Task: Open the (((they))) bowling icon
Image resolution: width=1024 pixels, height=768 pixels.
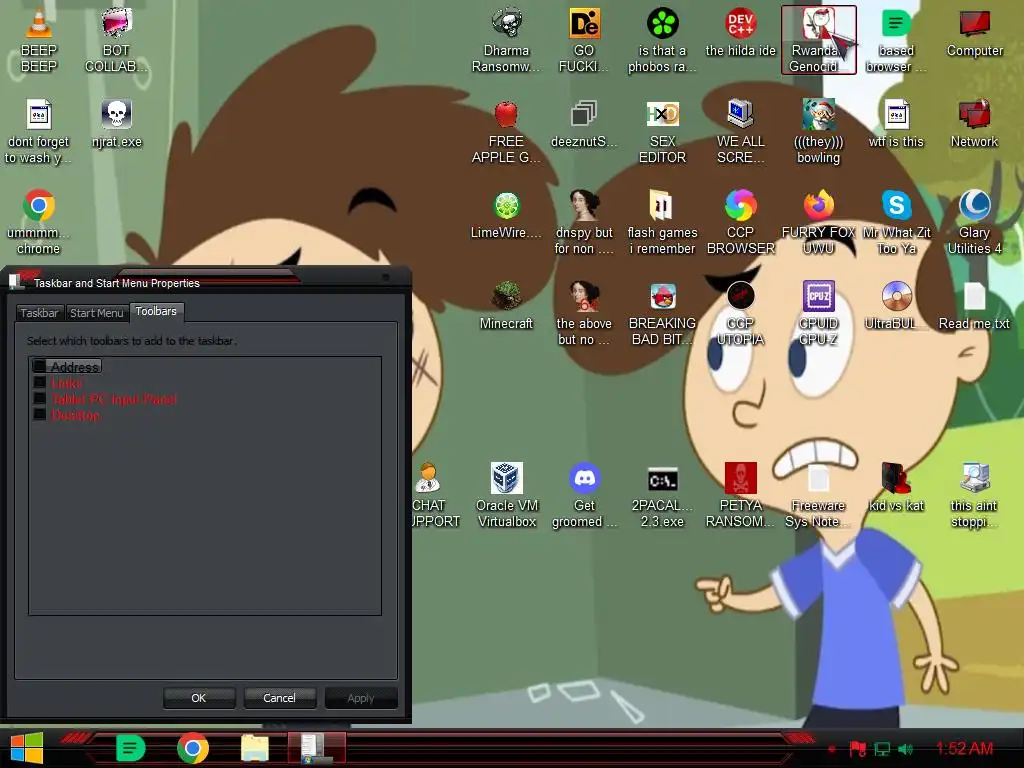Action: click(x=818, y=131)
